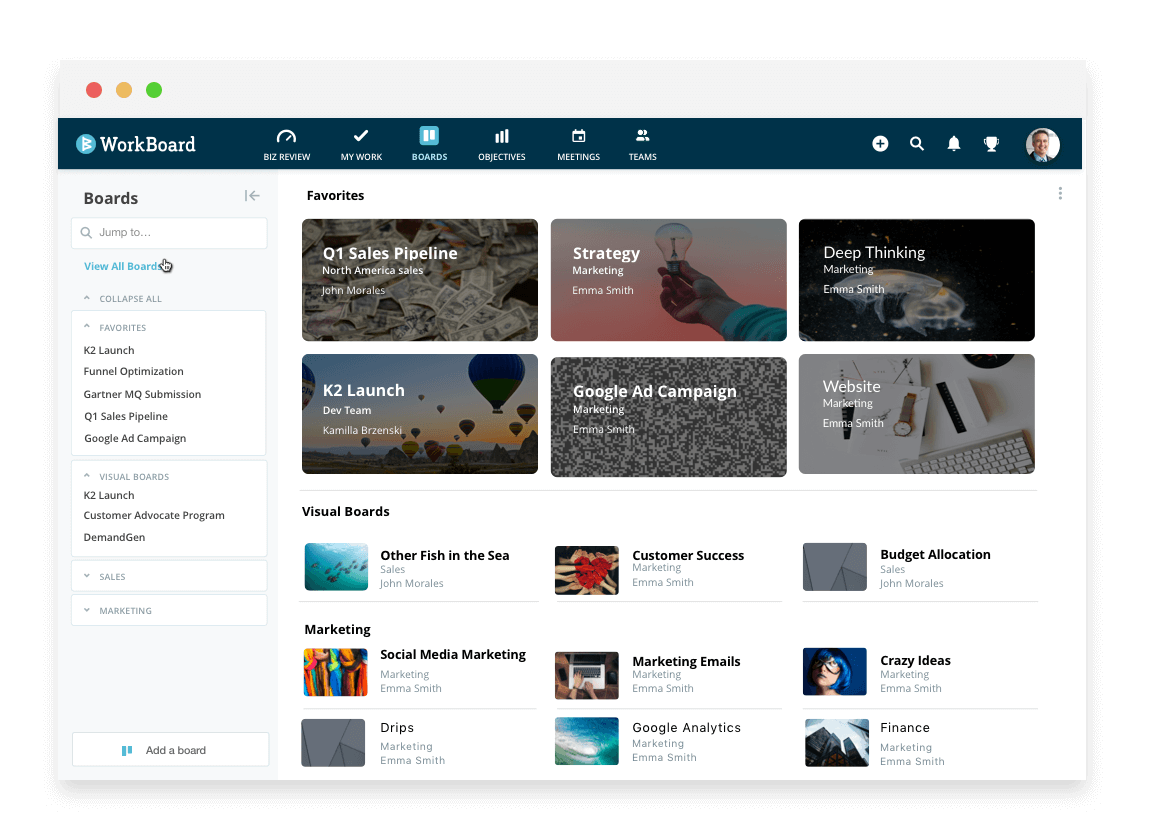Open the Q1 Sales Pipeline board card
Image resolution: width=1160 pixels, height=840 pixels.
click(419, 280)
